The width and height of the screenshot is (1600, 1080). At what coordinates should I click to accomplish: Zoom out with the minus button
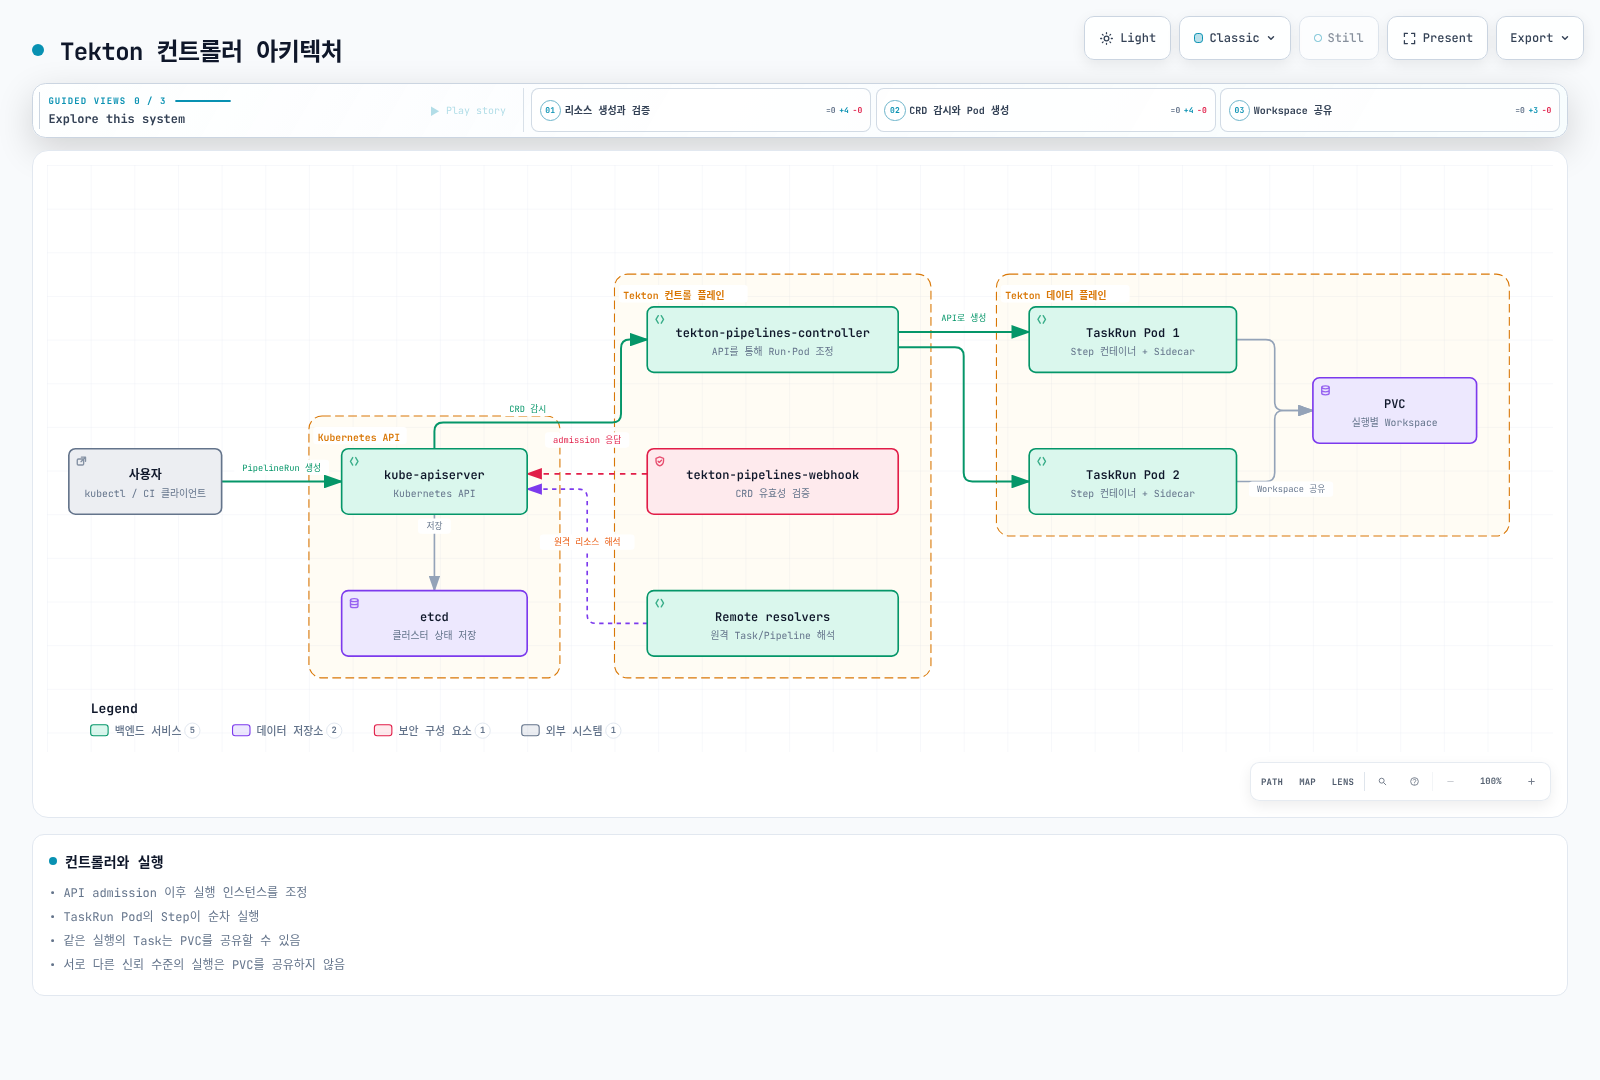pyautogui.click(x=1450, y=782)
